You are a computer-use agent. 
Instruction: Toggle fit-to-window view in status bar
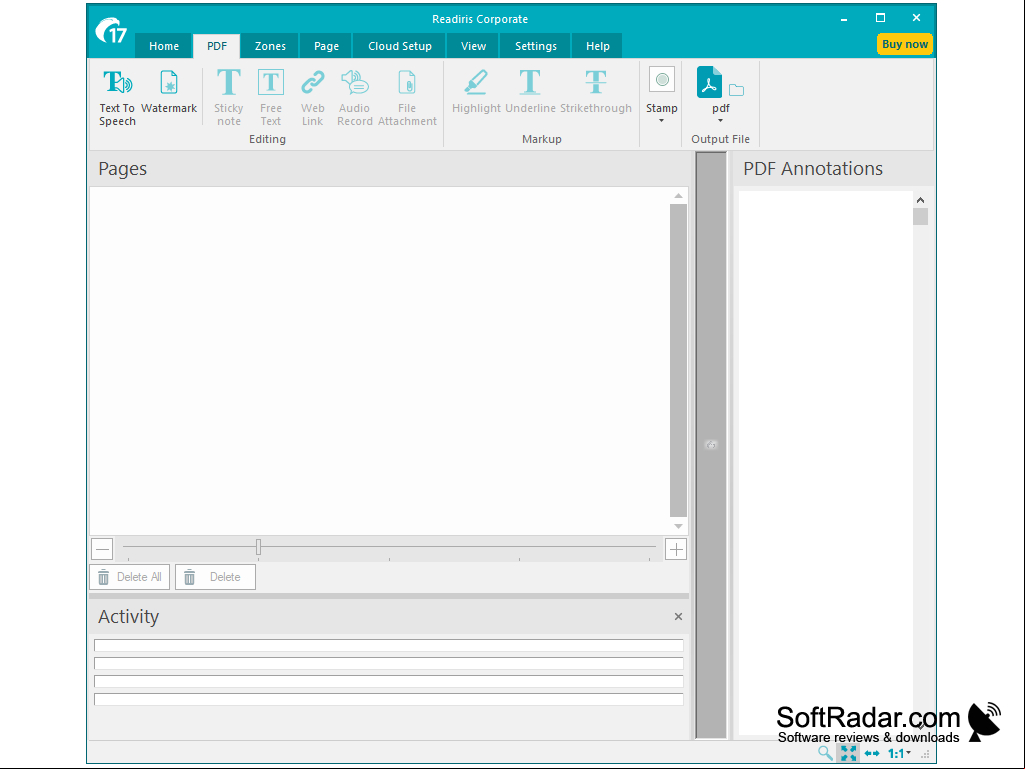point(849,753)
